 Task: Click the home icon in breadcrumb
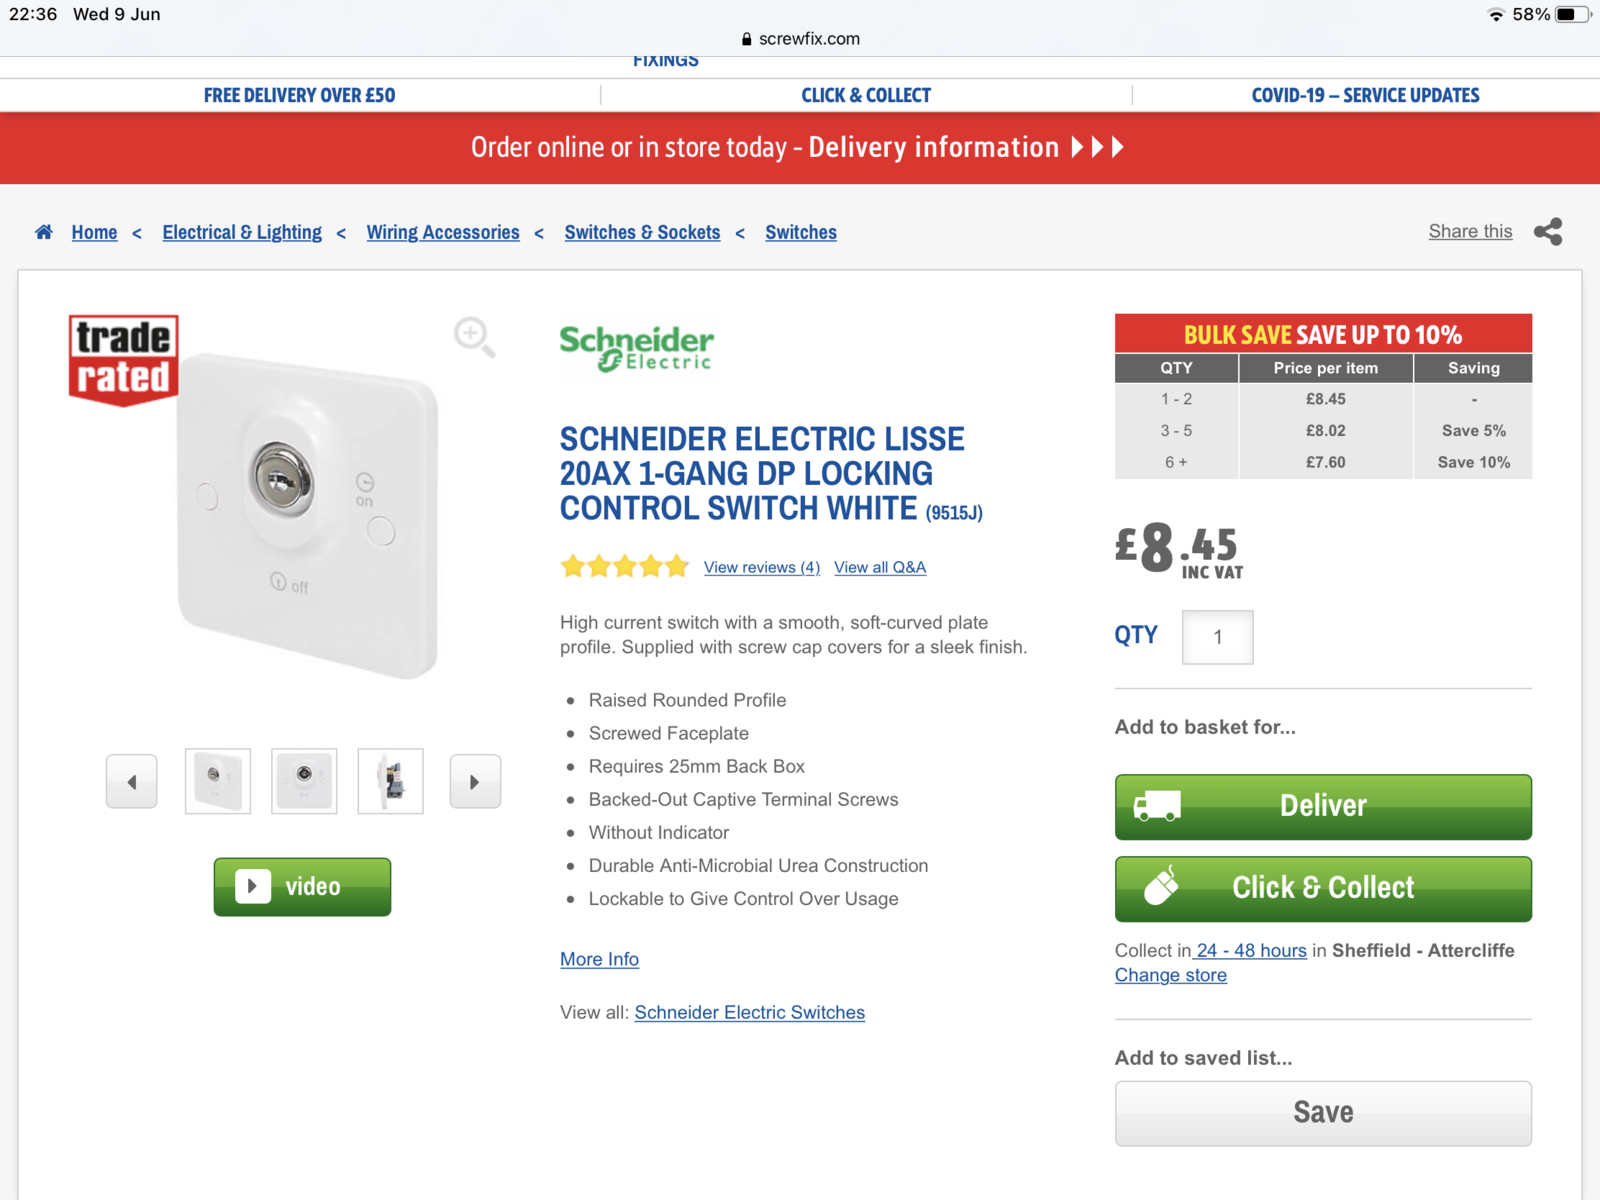(x=44, y=232)
